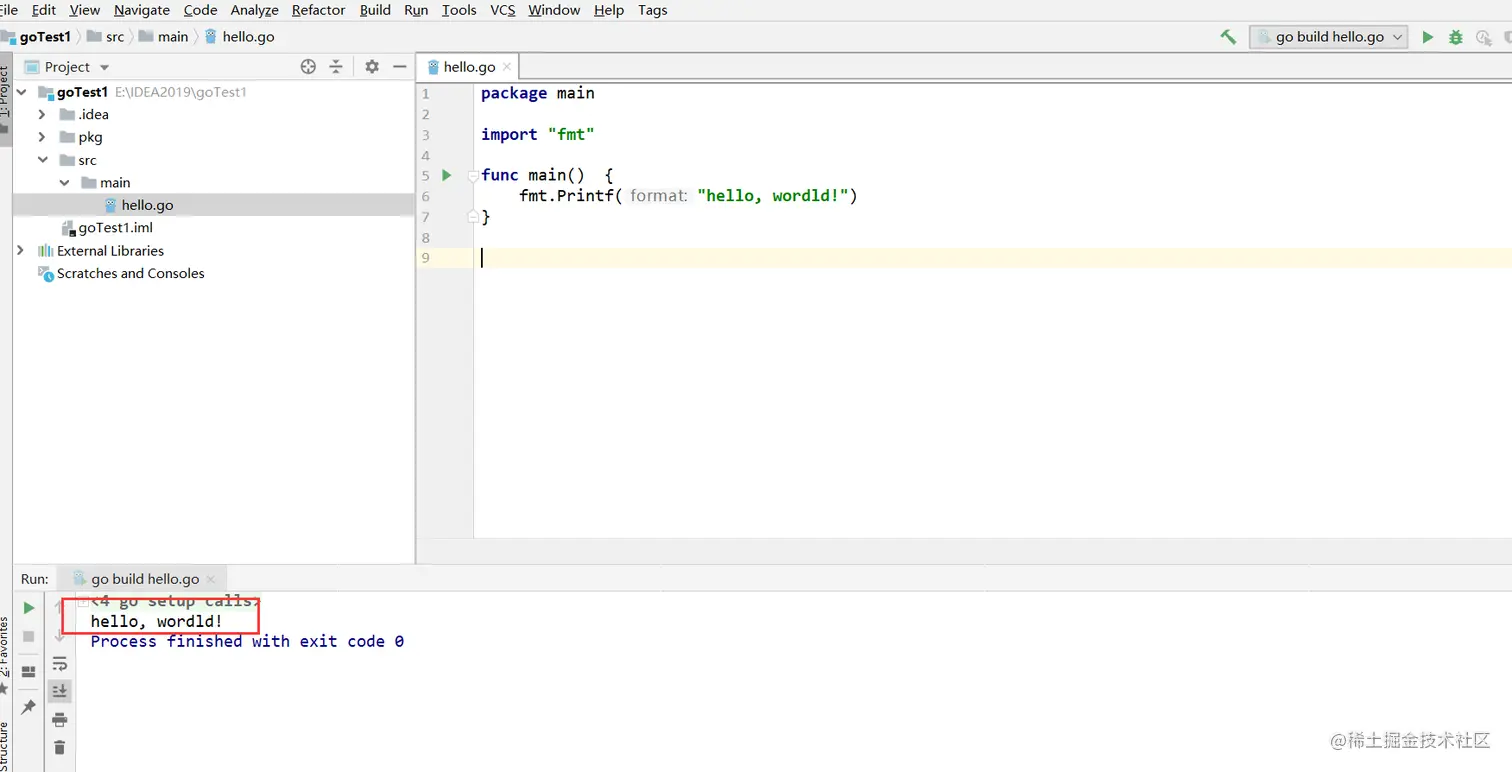The height and width of the screenshot is (772, 1512).
Task: Expand the .idea folder arrow
Action: point(42,115)
